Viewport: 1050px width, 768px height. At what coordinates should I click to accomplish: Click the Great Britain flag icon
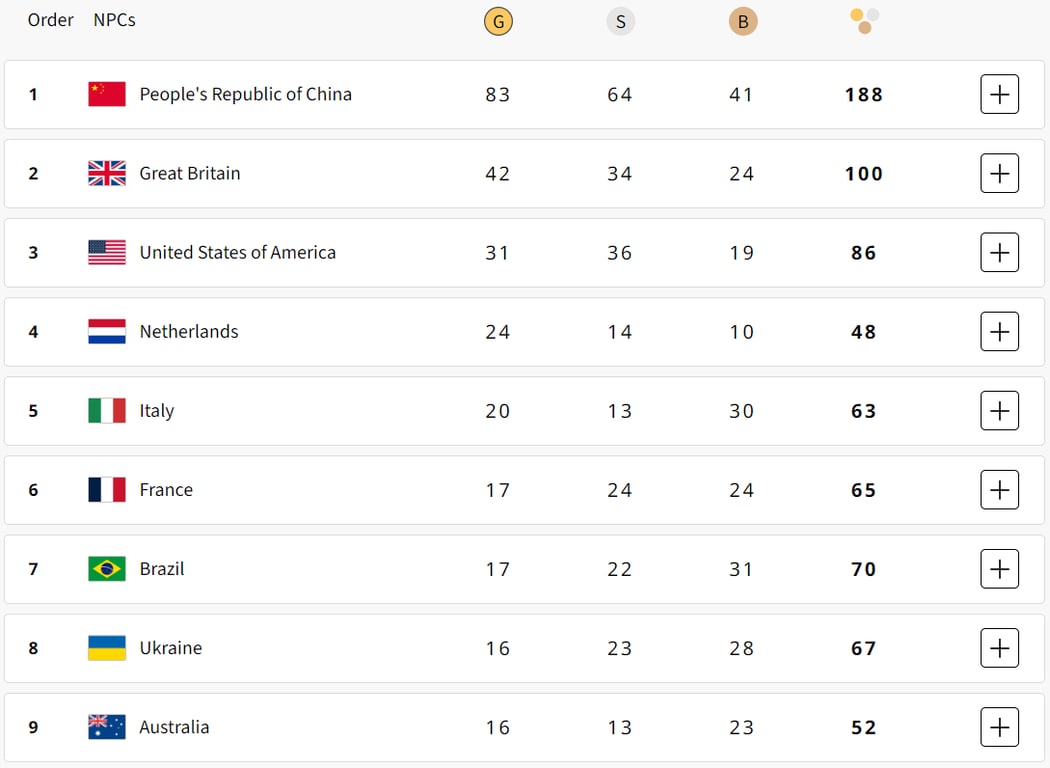pyautogui.click(x=107, y=173)
